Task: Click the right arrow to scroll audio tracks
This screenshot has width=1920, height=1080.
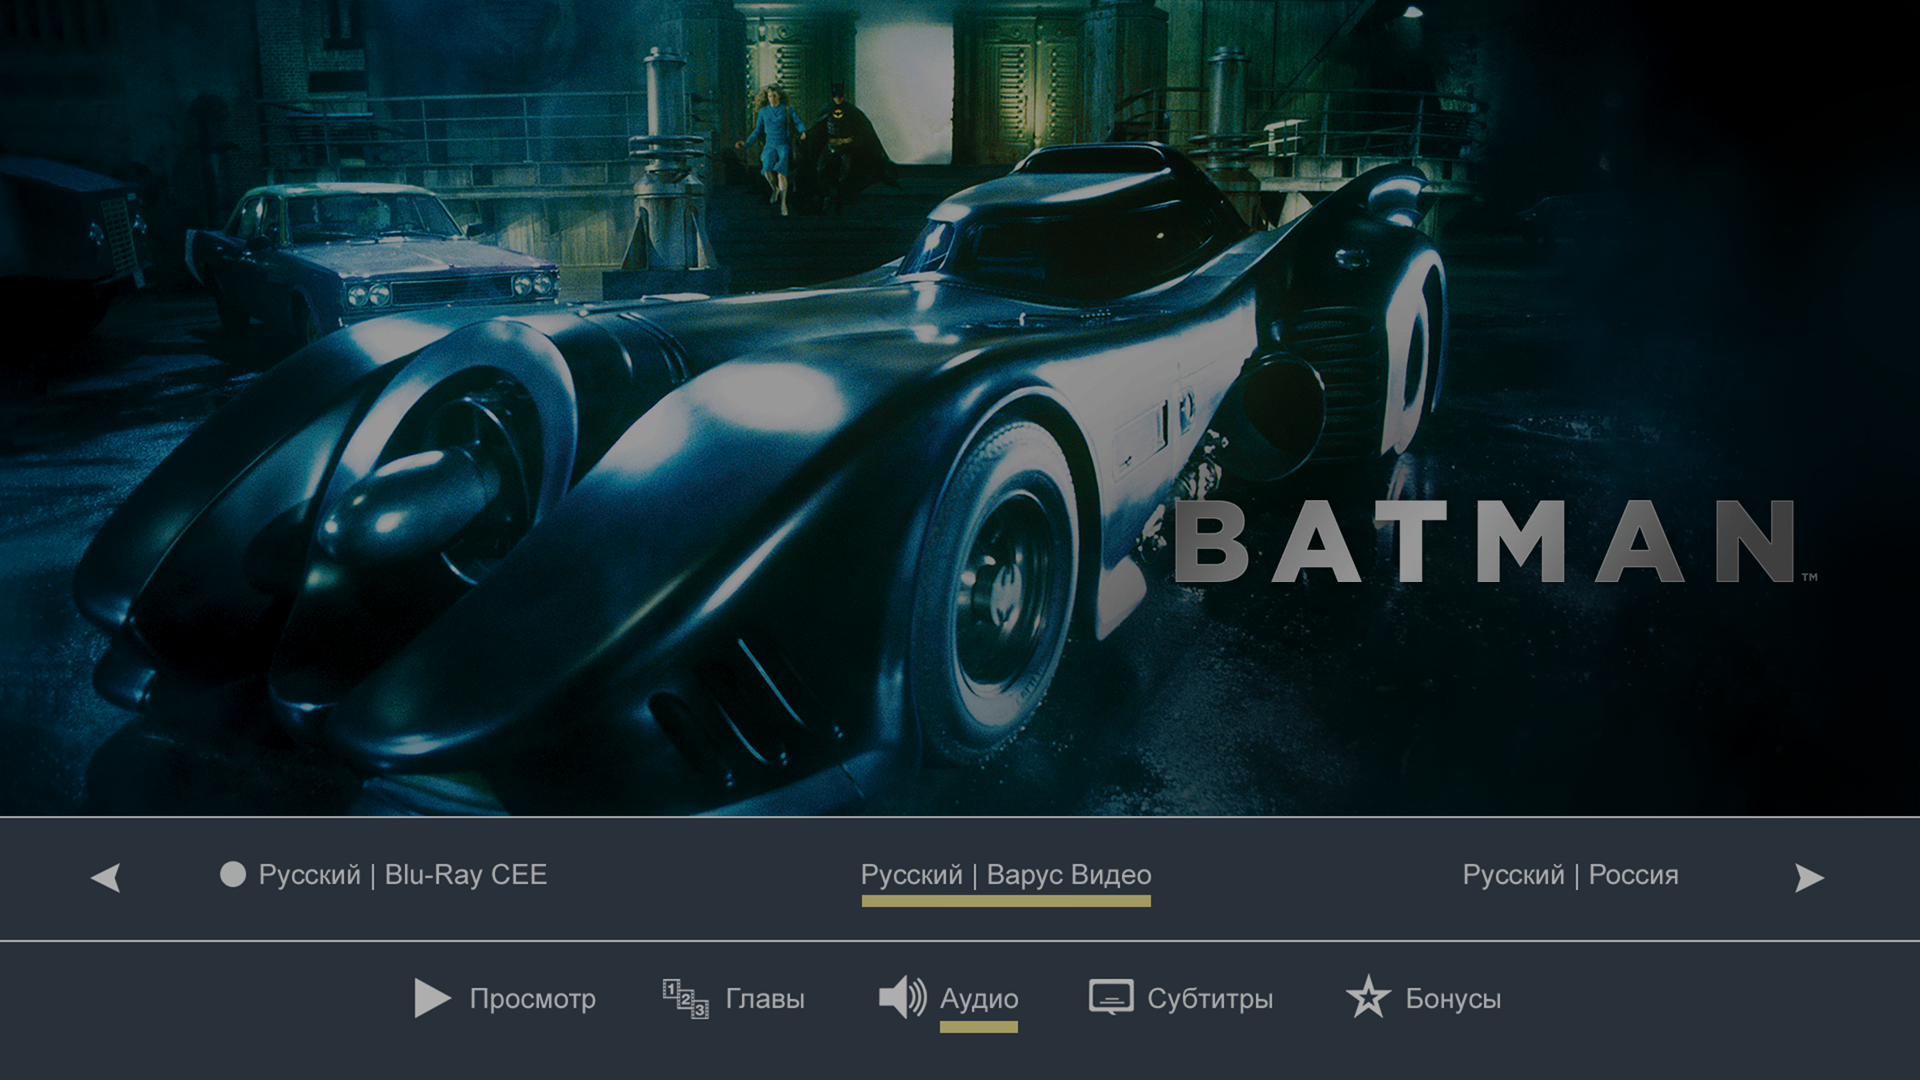Action: 1809,878
